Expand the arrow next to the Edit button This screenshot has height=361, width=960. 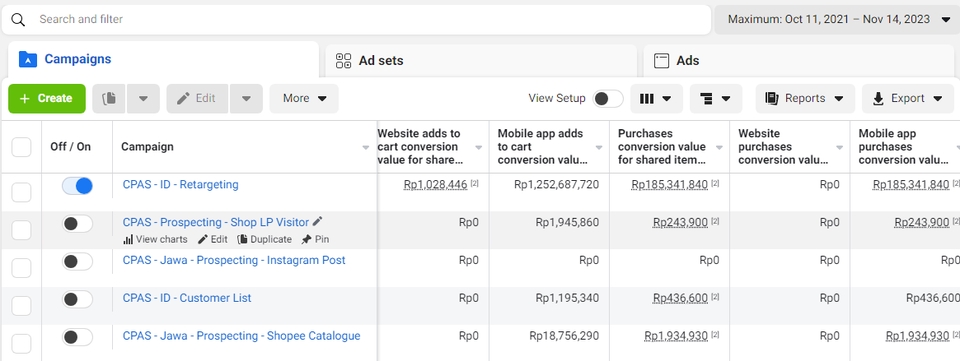[x=246, y=99]
